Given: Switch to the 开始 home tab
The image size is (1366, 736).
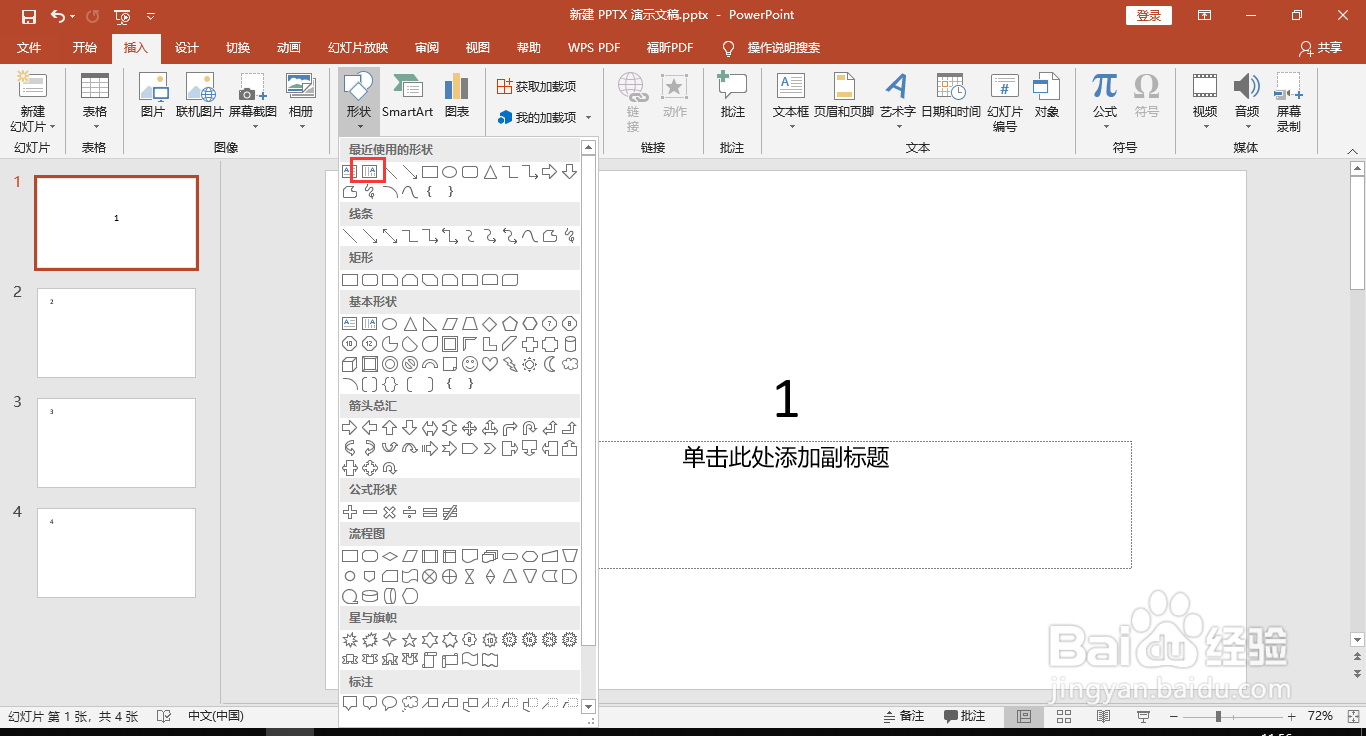Looking at the screenshot, I should point(85,48).
